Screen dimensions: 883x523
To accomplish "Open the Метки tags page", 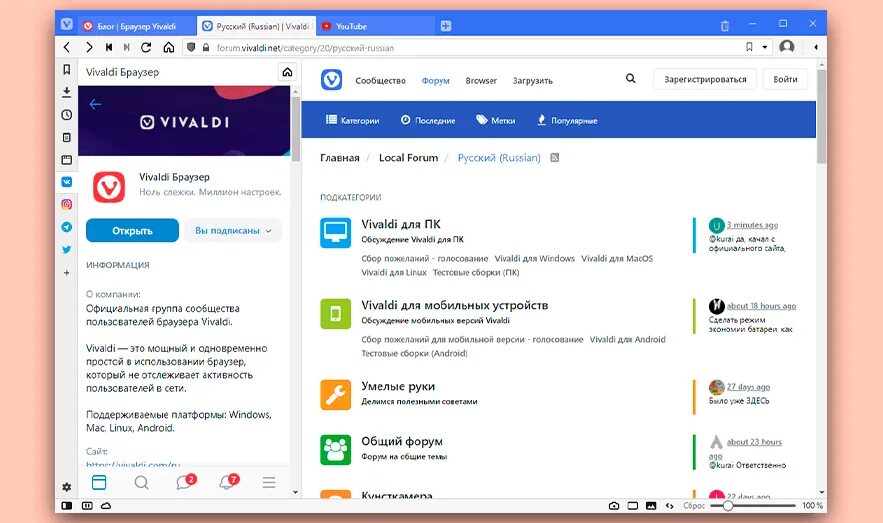I will click(x=496, y=120).
